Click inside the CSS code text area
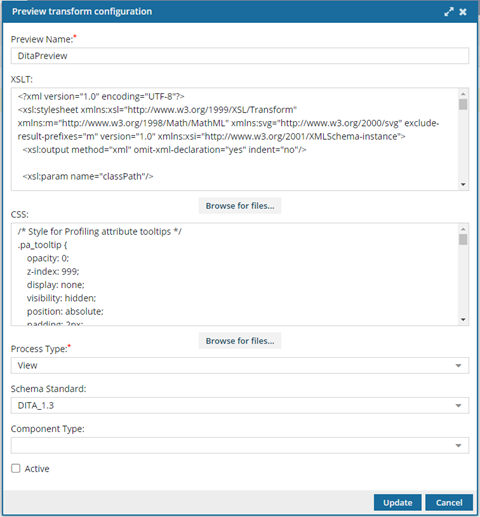The image size is (480, 517). (x=235, y=274)
